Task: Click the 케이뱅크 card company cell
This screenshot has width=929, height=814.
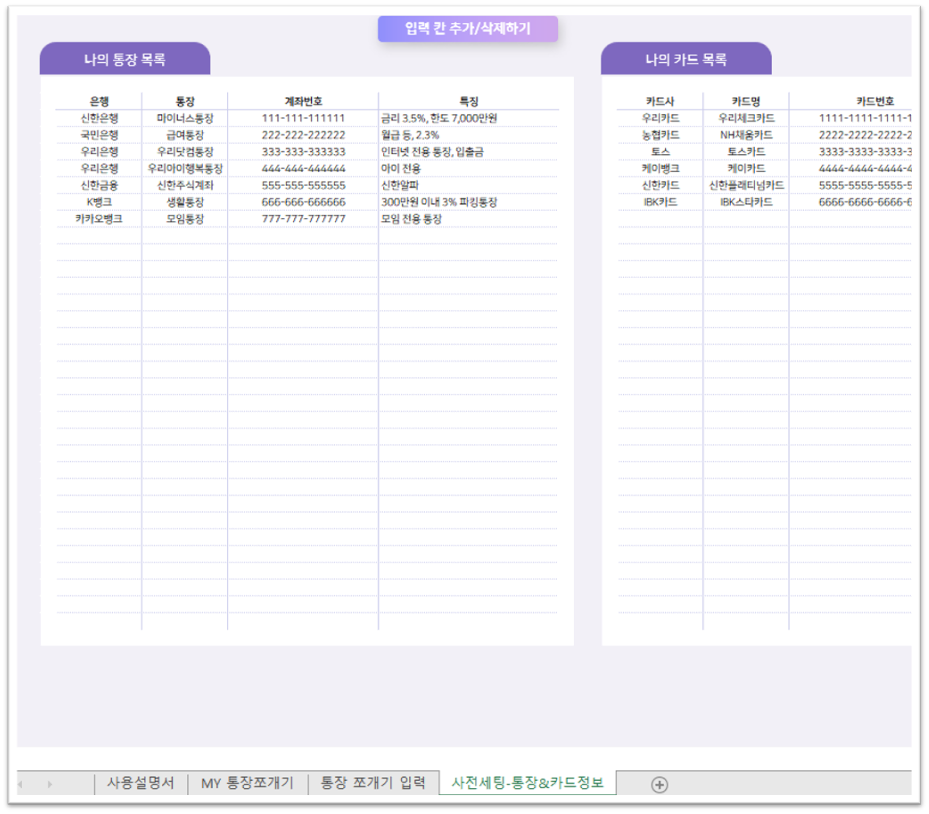Action: (660, 168)
